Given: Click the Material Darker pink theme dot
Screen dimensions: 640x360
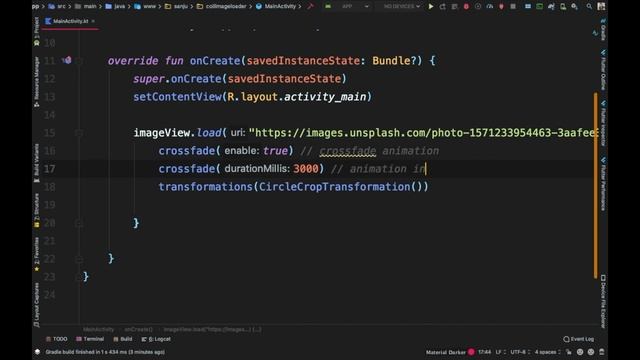Looking at the screenshot, I should coord(471,352).
